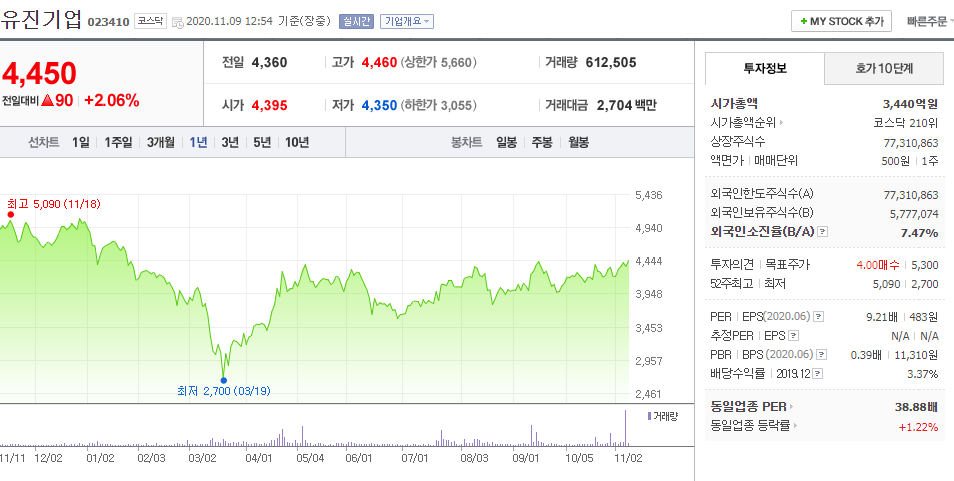Select the 1주일 line chart period
Viewport: 954px width, 481px height.
pos(118,143)
